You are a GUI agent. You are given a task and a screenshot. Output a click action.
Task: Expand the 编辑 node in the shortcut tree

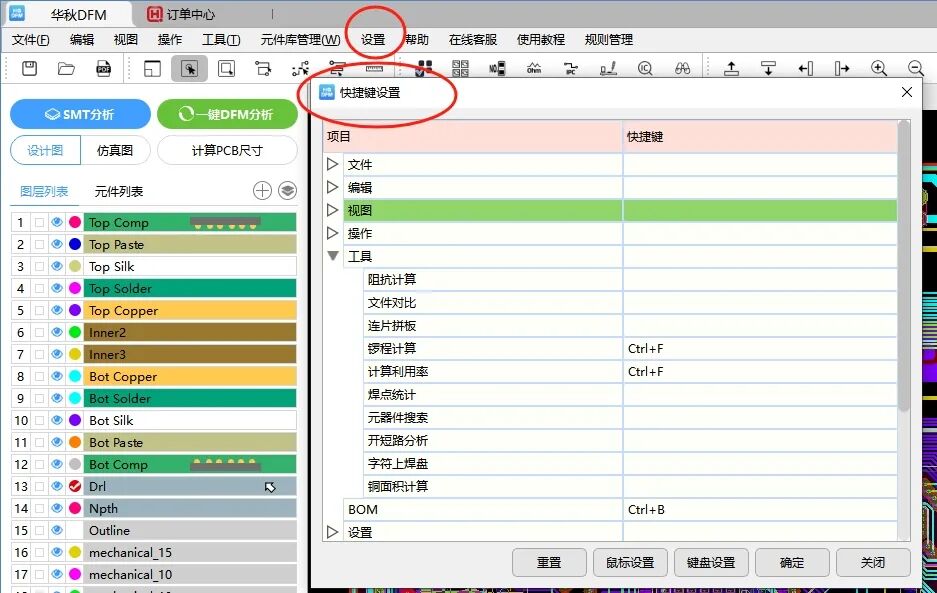tap(333, 187)
